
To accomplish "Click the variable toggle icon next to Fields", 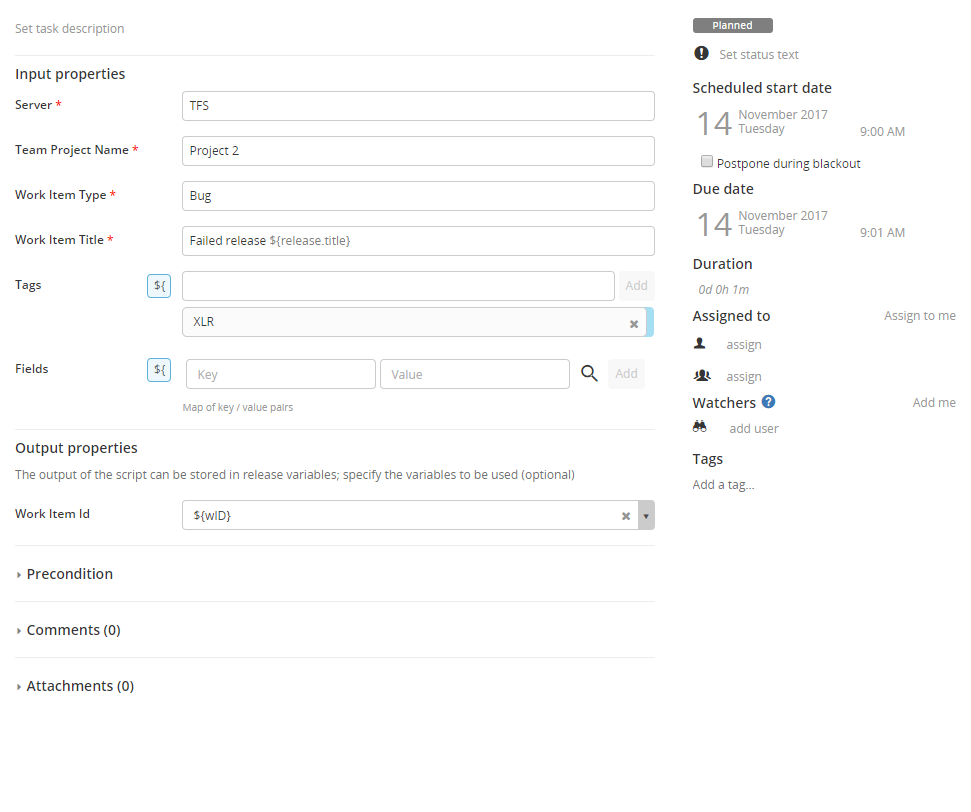I will tap(159, 370).
